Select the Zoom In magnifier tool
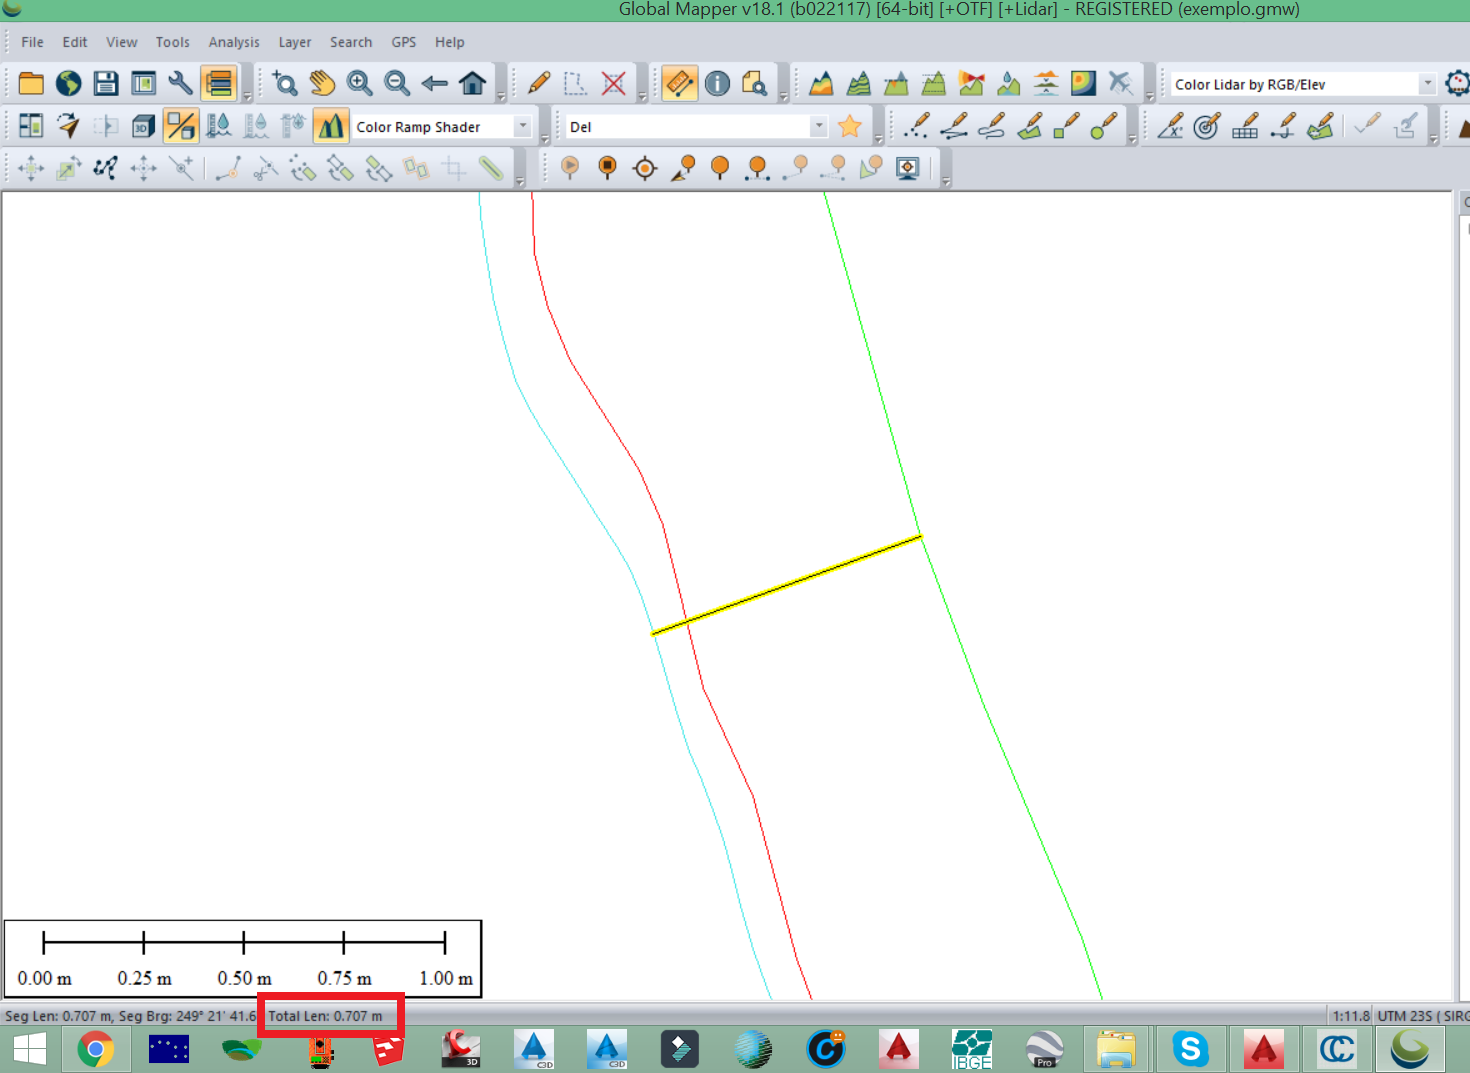 (359, 83)
